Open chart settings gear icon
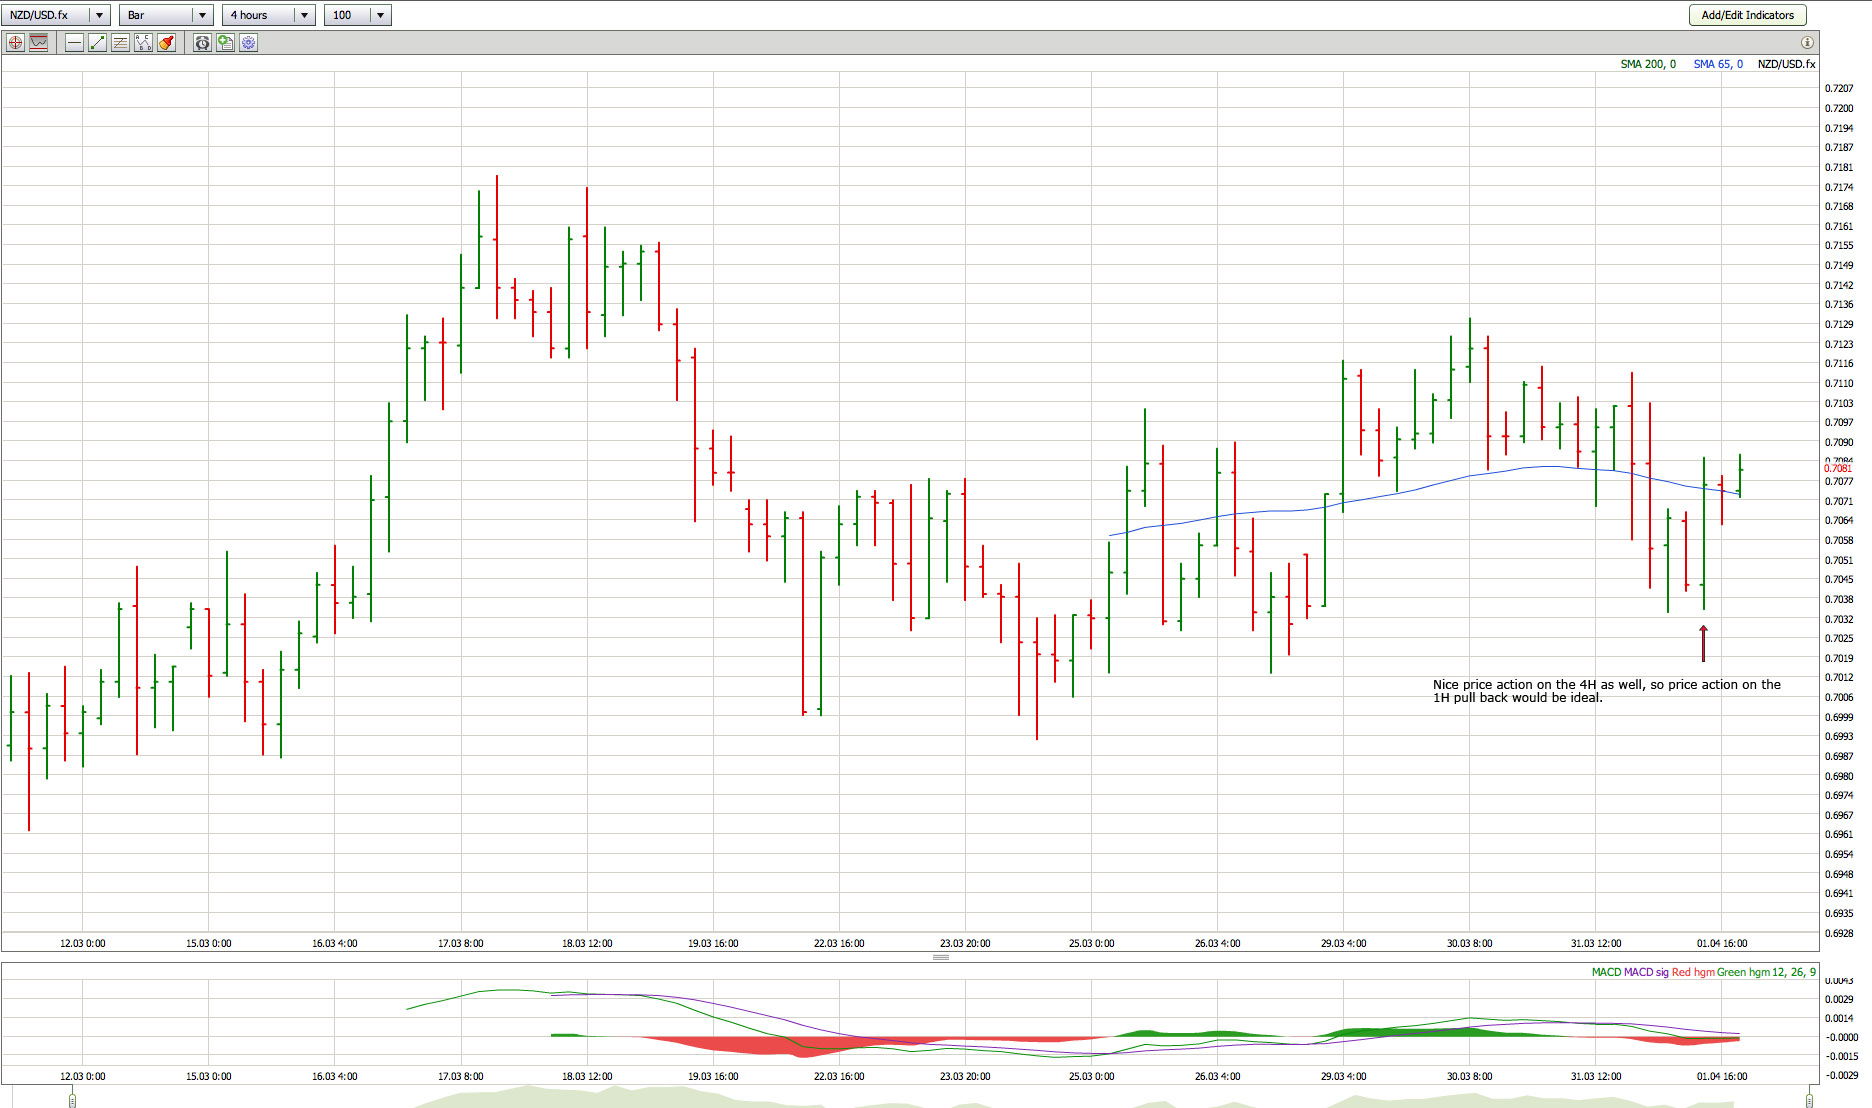This screenshot has height=1108, width=1872. point(248,43)
